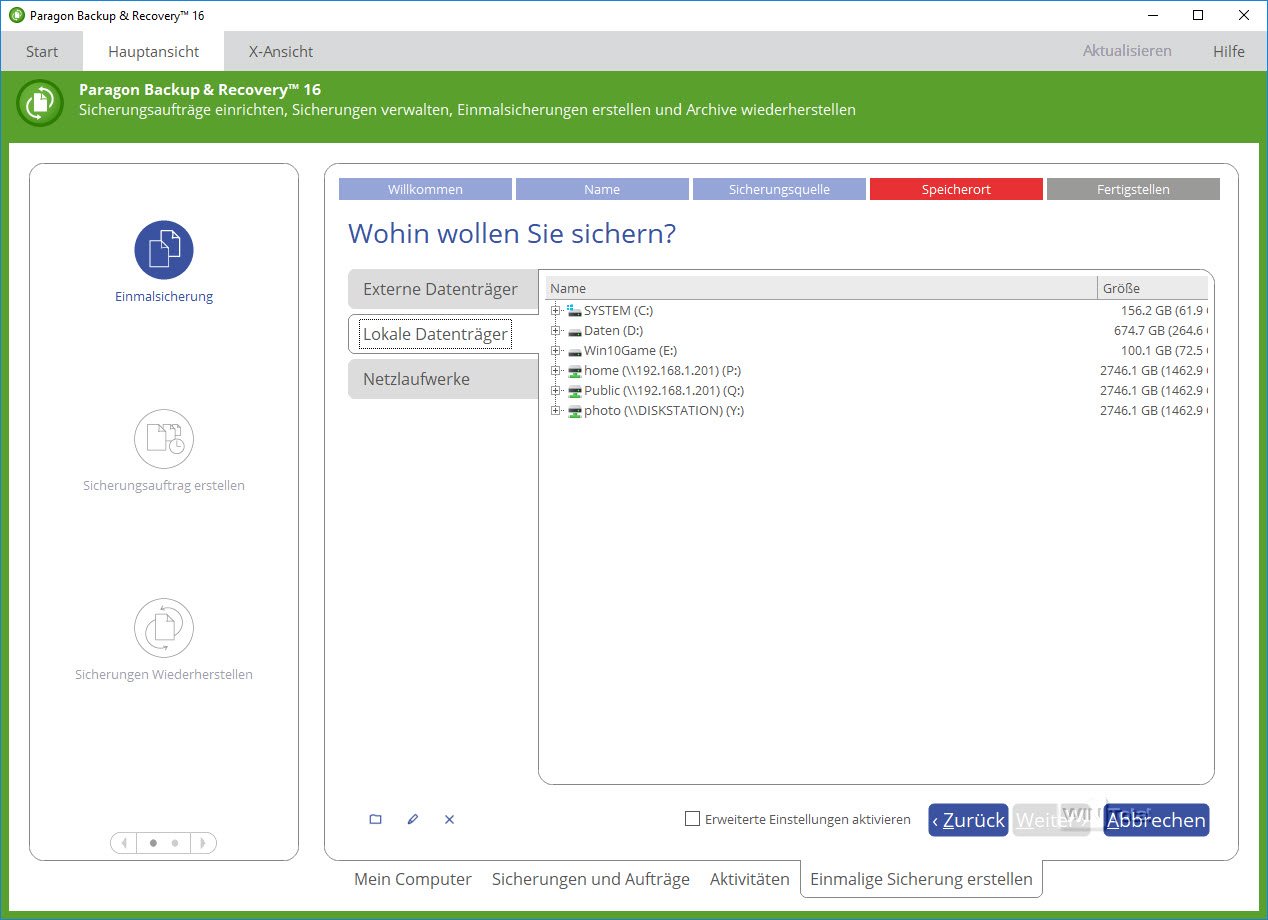Screen dimensions: 1268x920
Task: Click the Win10Game (E:) drive icon
Action: (574, 351)
